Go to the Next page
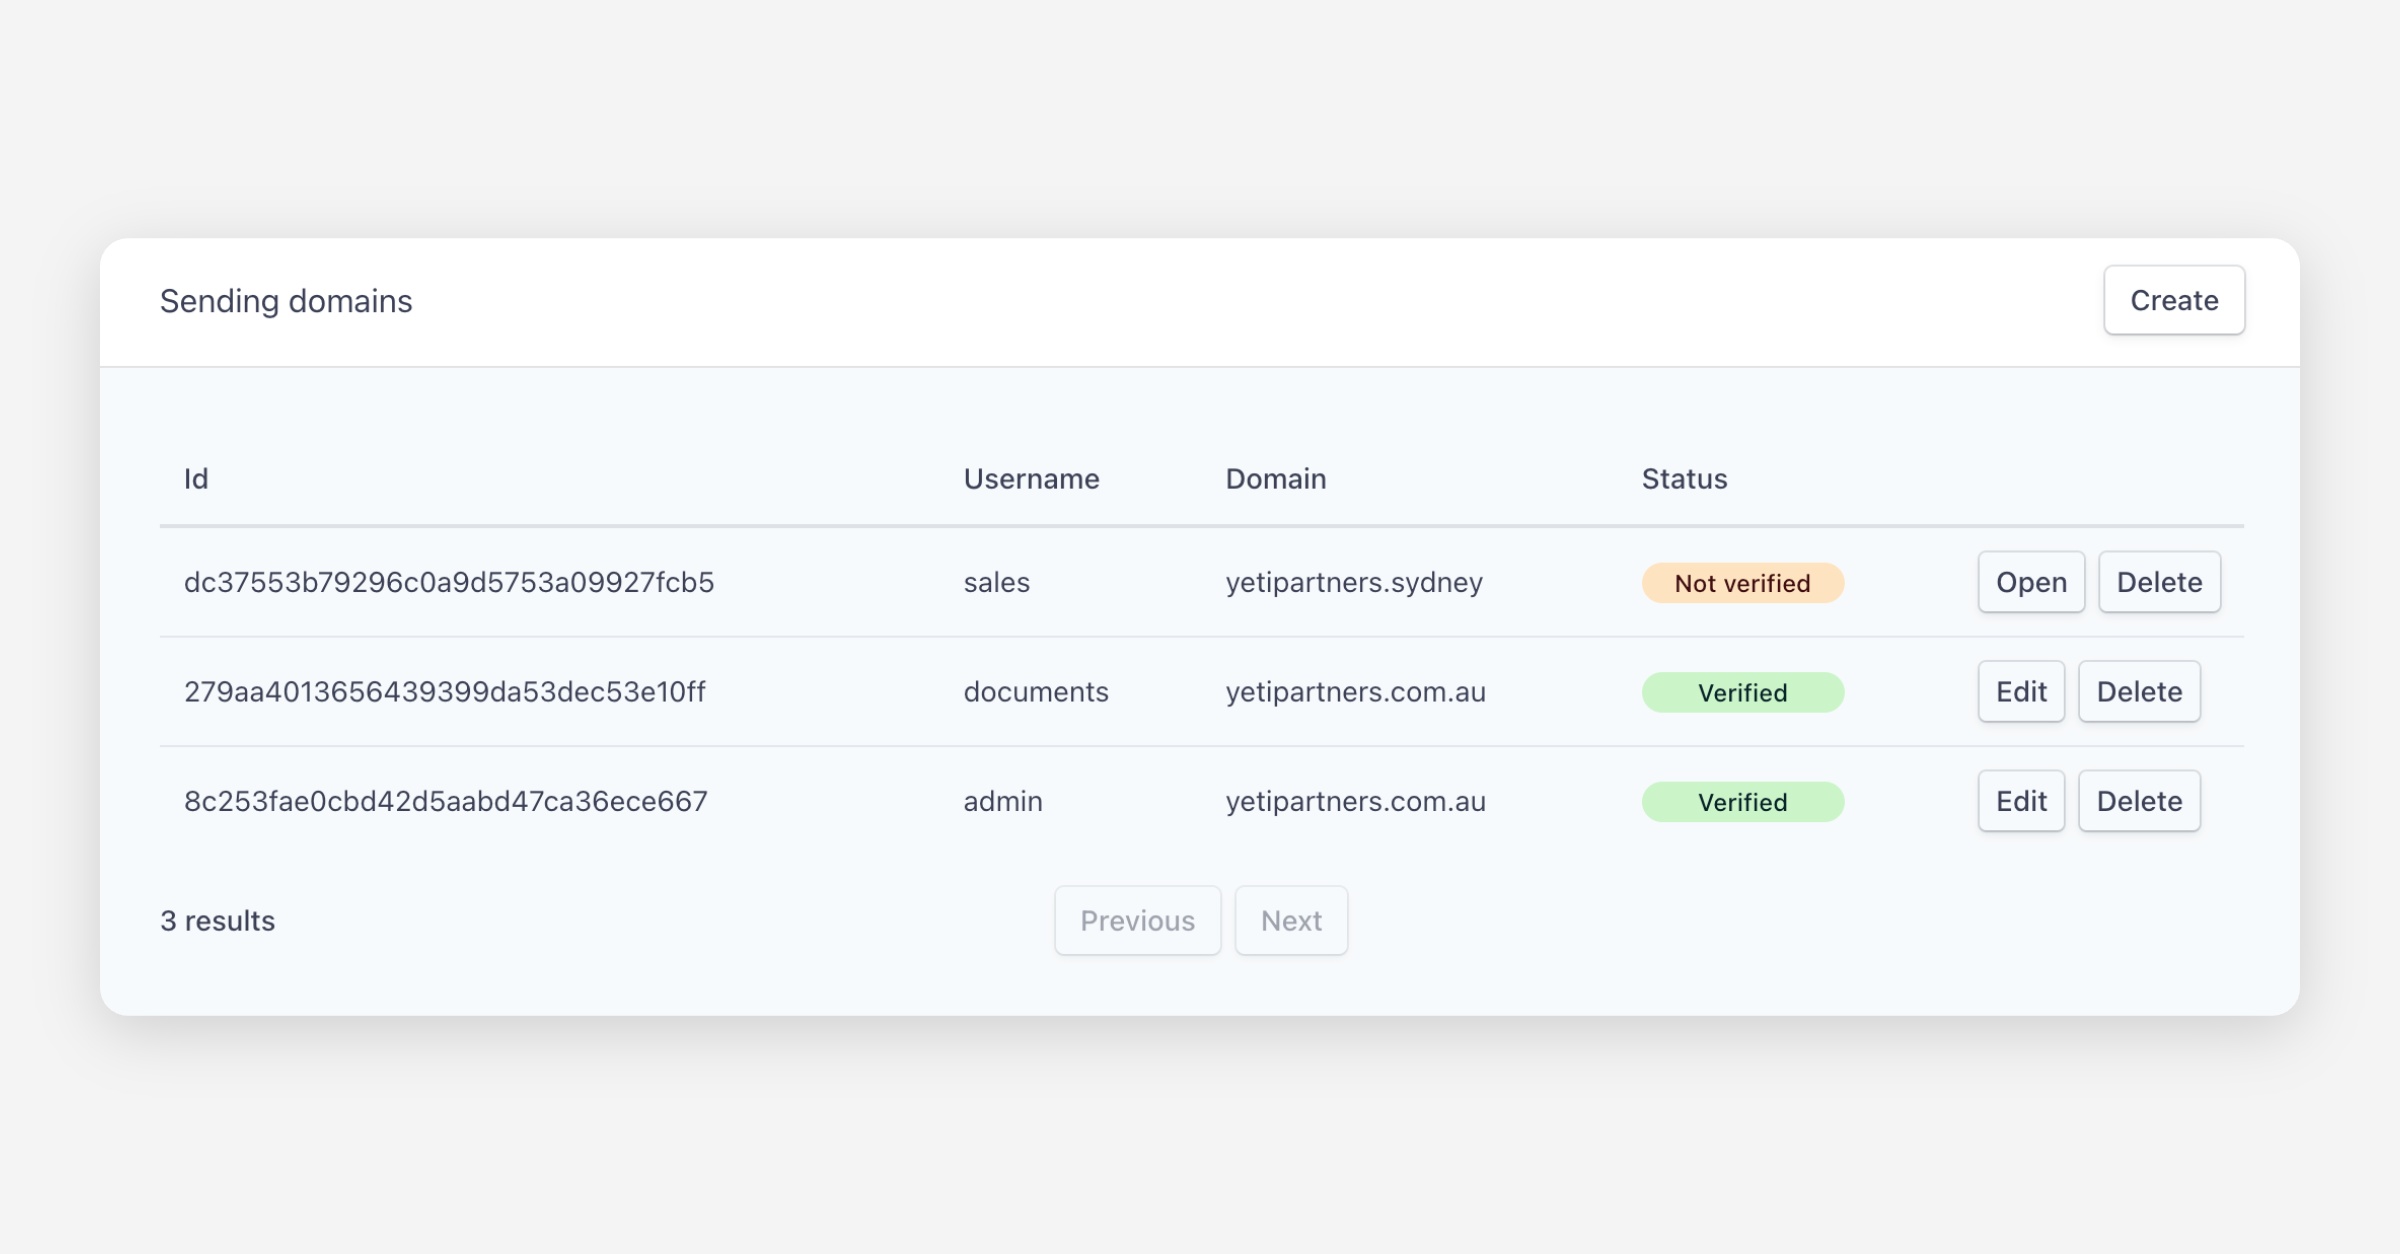This screenshot has width=2400, height=1254. point(1290,920)
